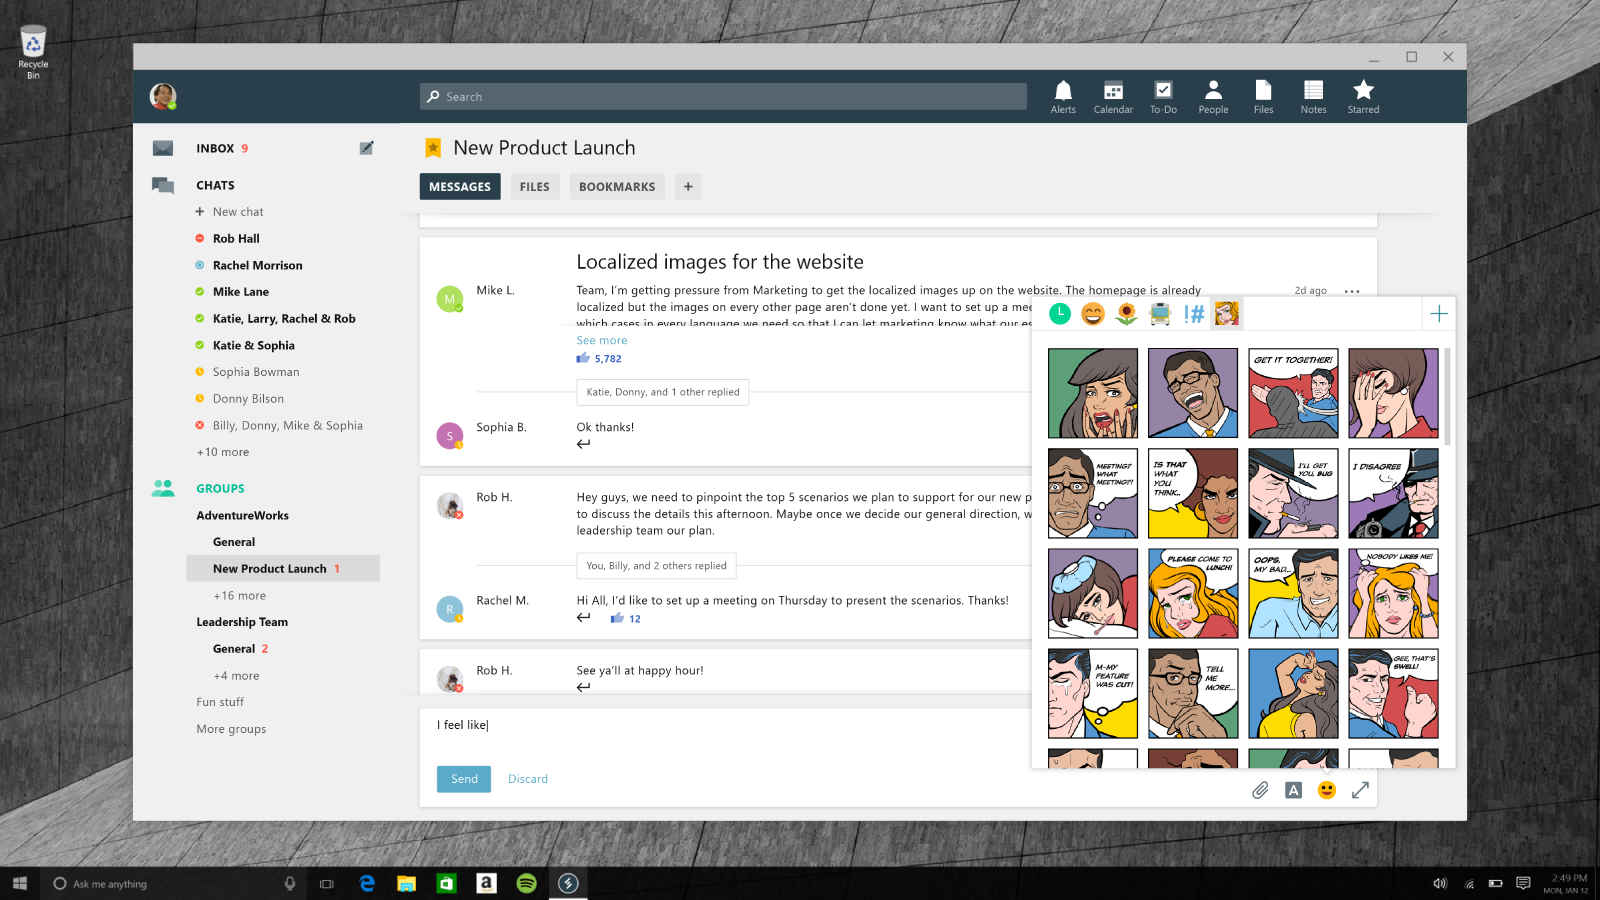Click the text formatting A icon
Viewport: 1600px width, 900px height.
pyautogui.click(x=1293, y=790)
